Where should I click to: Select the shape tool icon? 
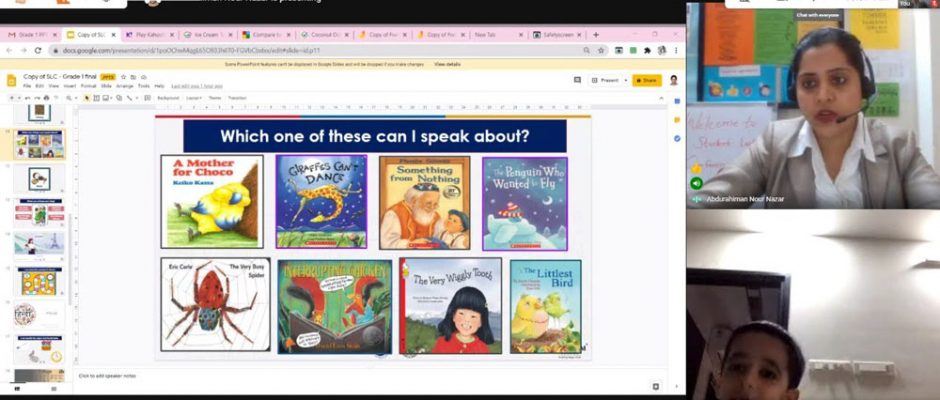[119, 98]
